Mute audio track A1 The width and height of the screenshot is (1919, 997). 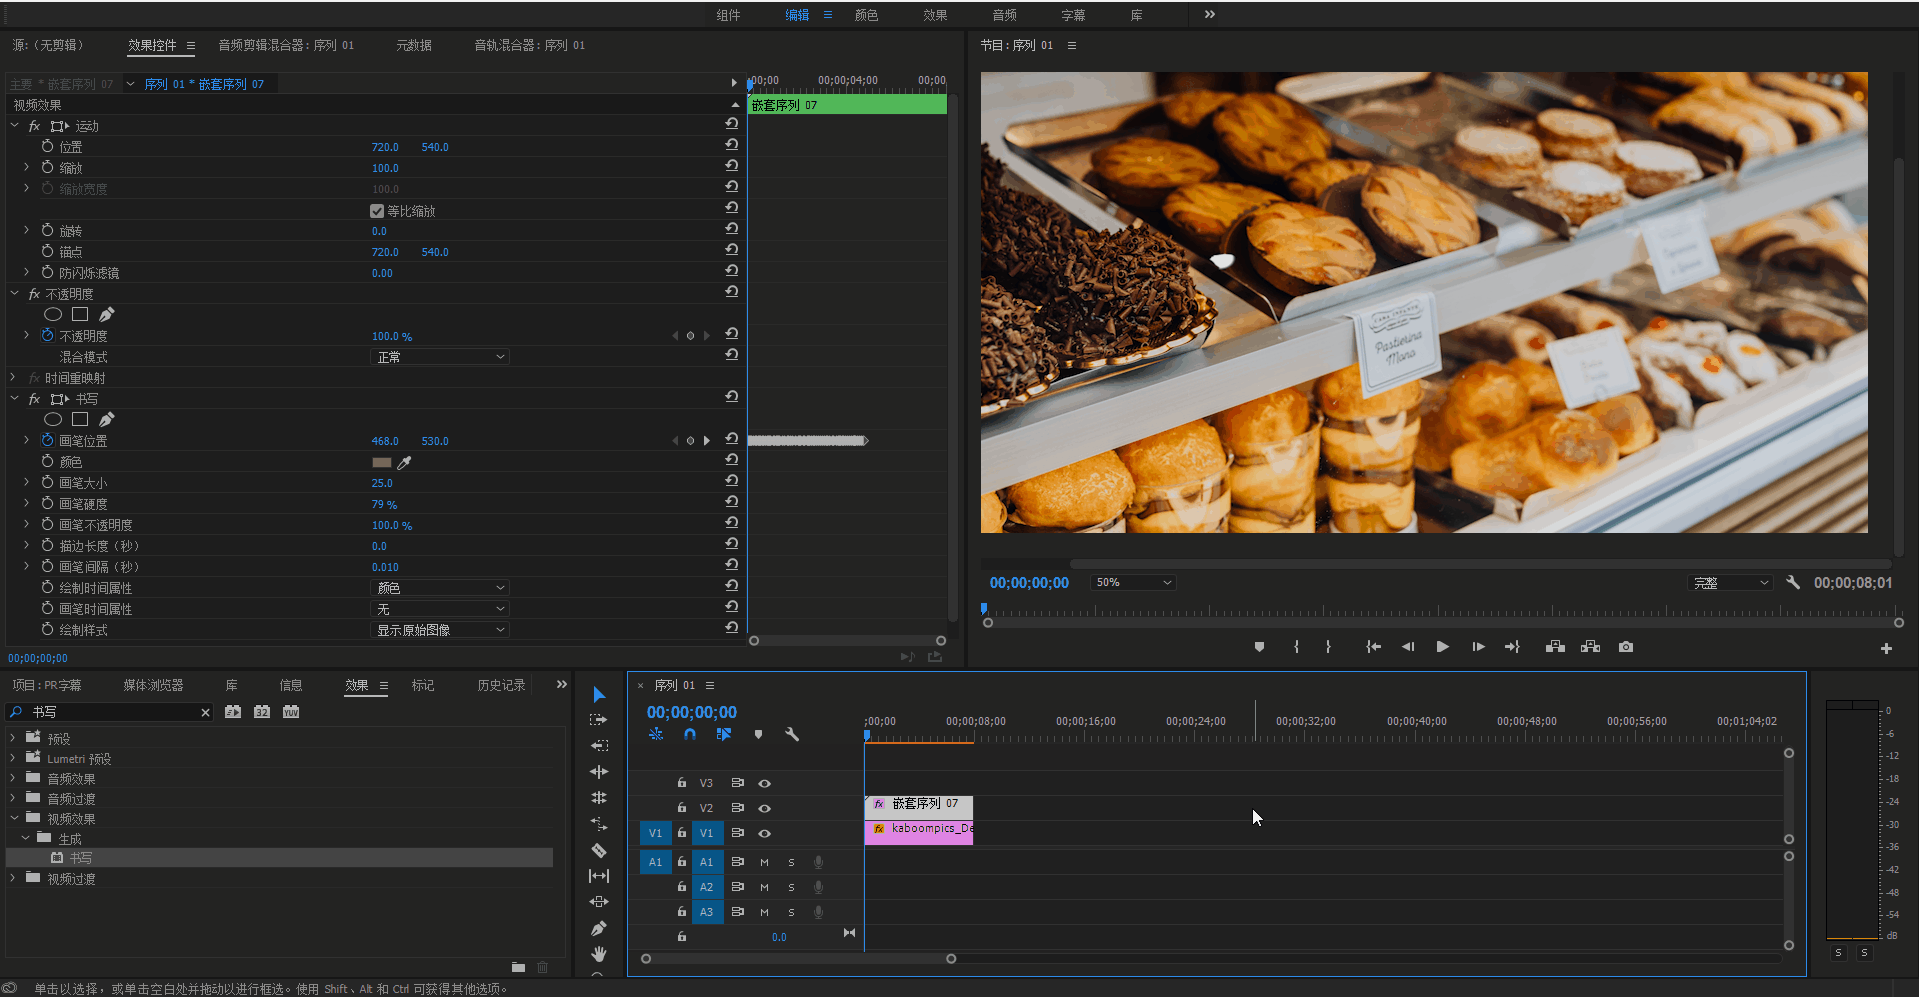point(764,862)
